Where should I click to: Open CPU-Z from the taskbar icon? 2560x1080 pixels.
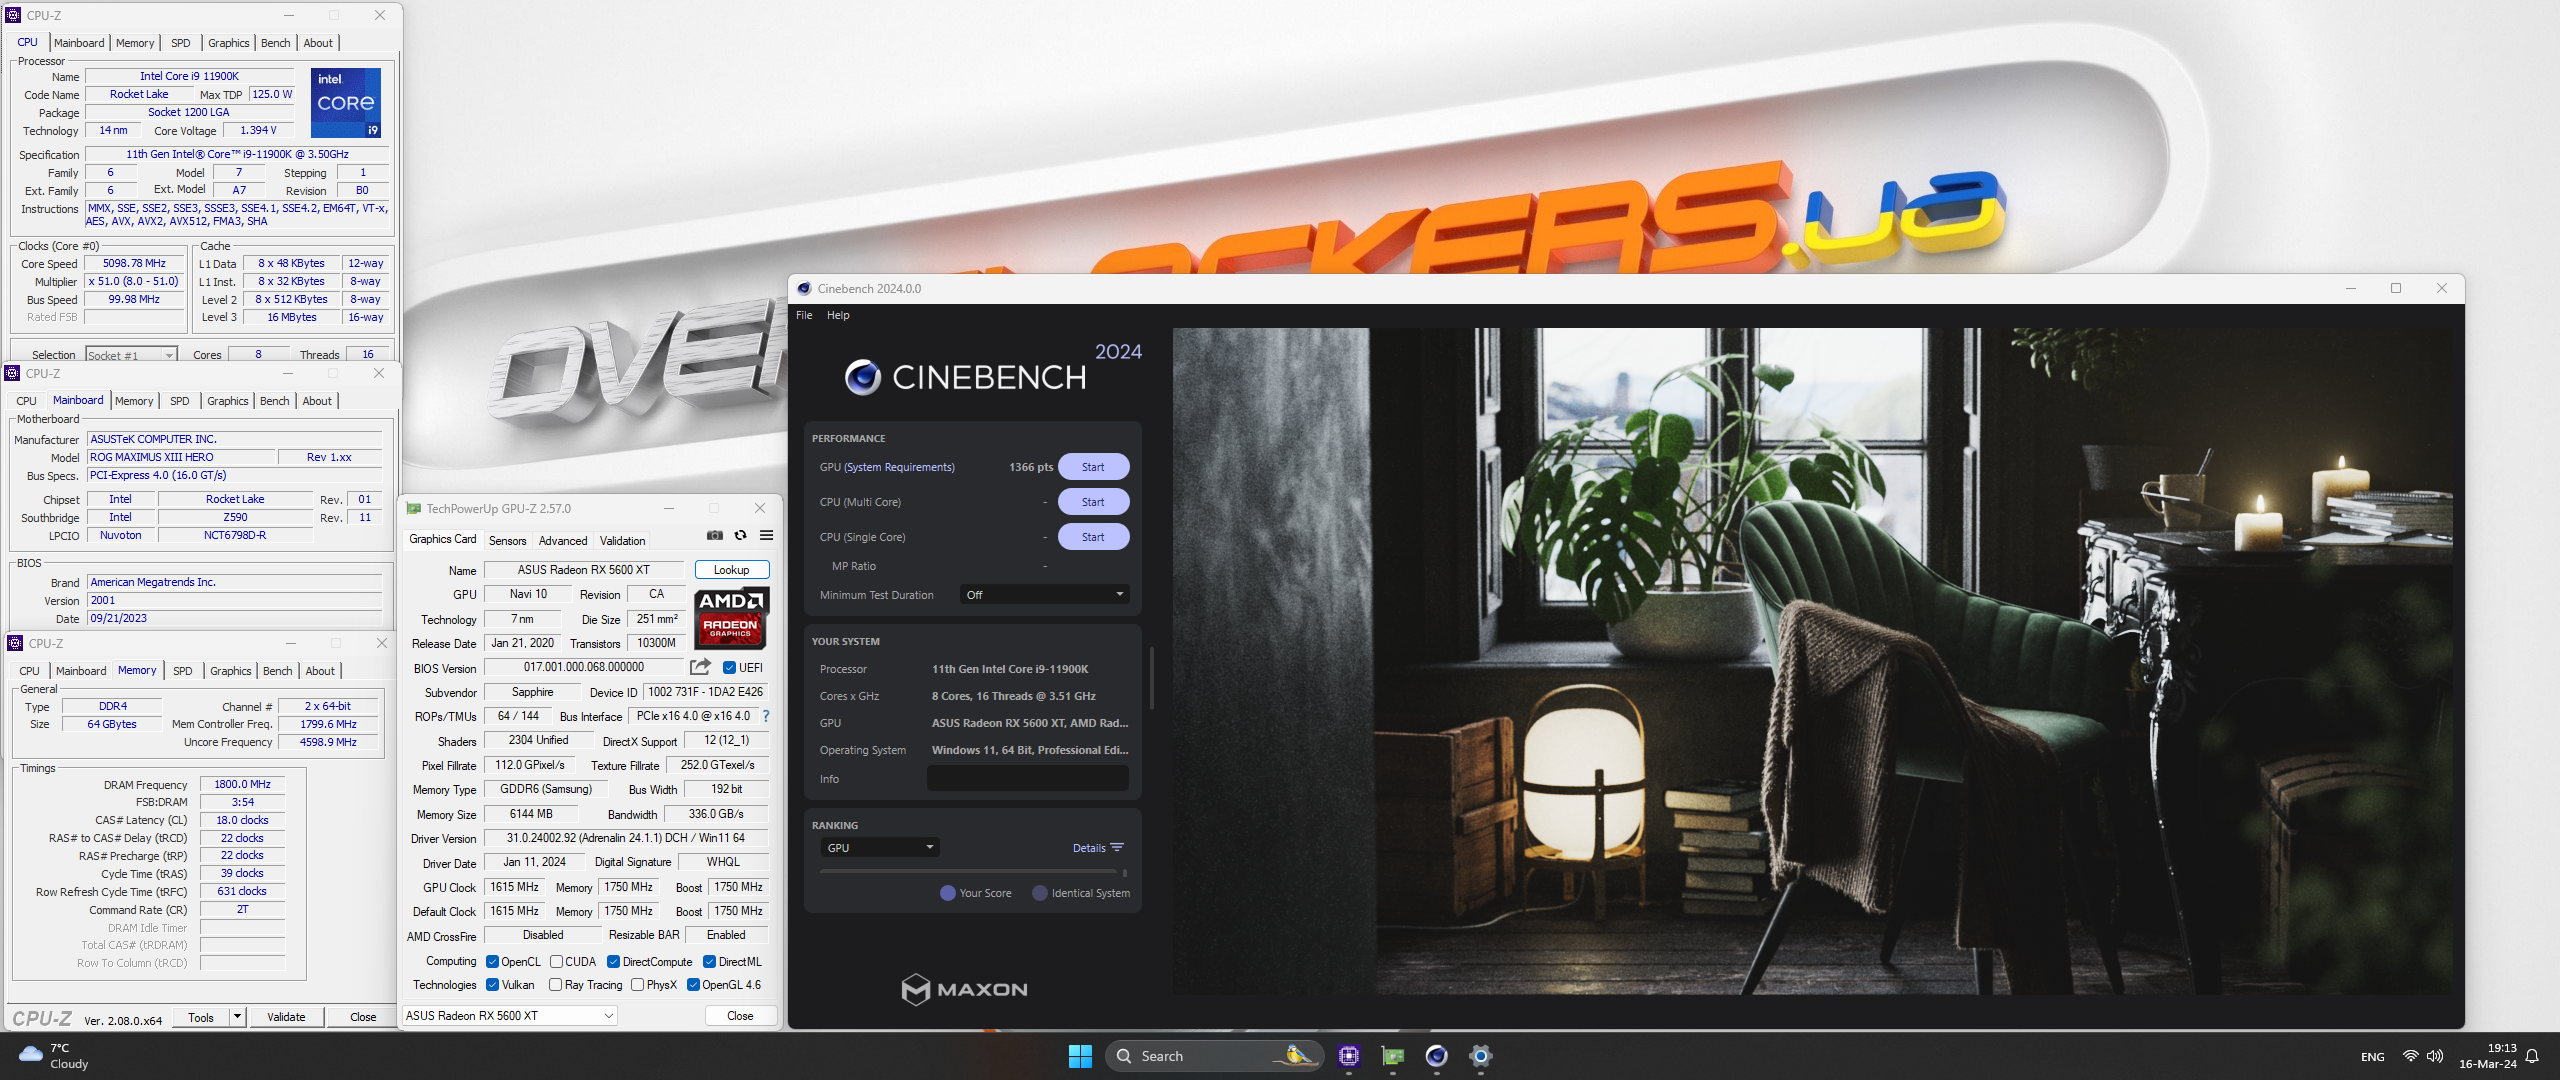[x=1349, y=1056]
